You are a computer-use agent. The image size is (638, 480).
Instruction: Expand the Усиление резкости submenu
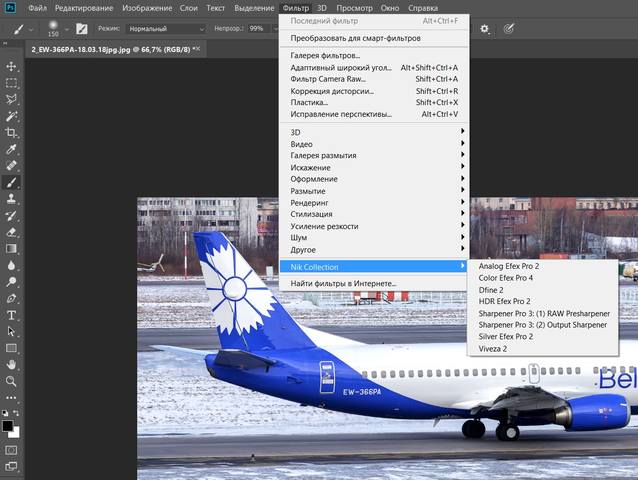point(374,226)
